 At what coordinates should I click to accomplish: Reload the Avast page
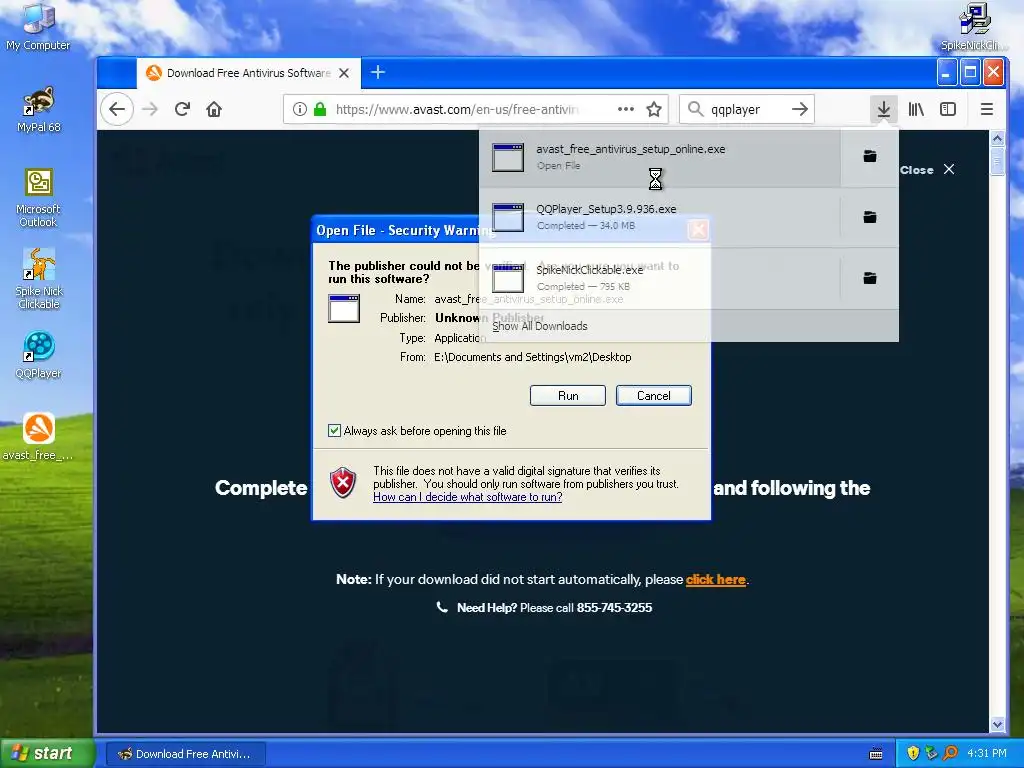[x=182, y=109]
